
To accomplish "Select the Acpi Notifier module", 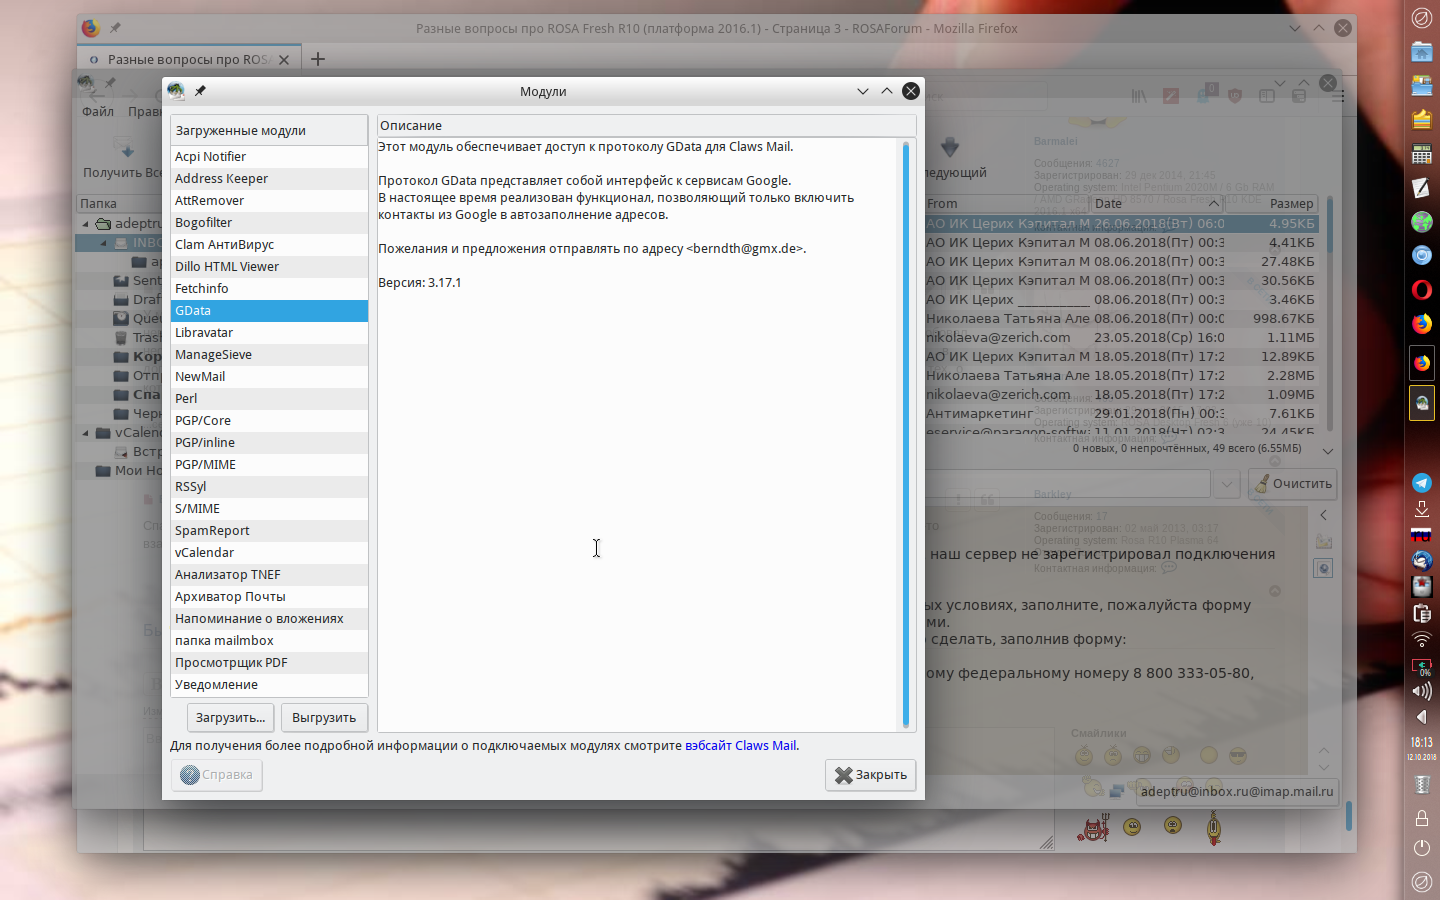I will pos(269,157).
